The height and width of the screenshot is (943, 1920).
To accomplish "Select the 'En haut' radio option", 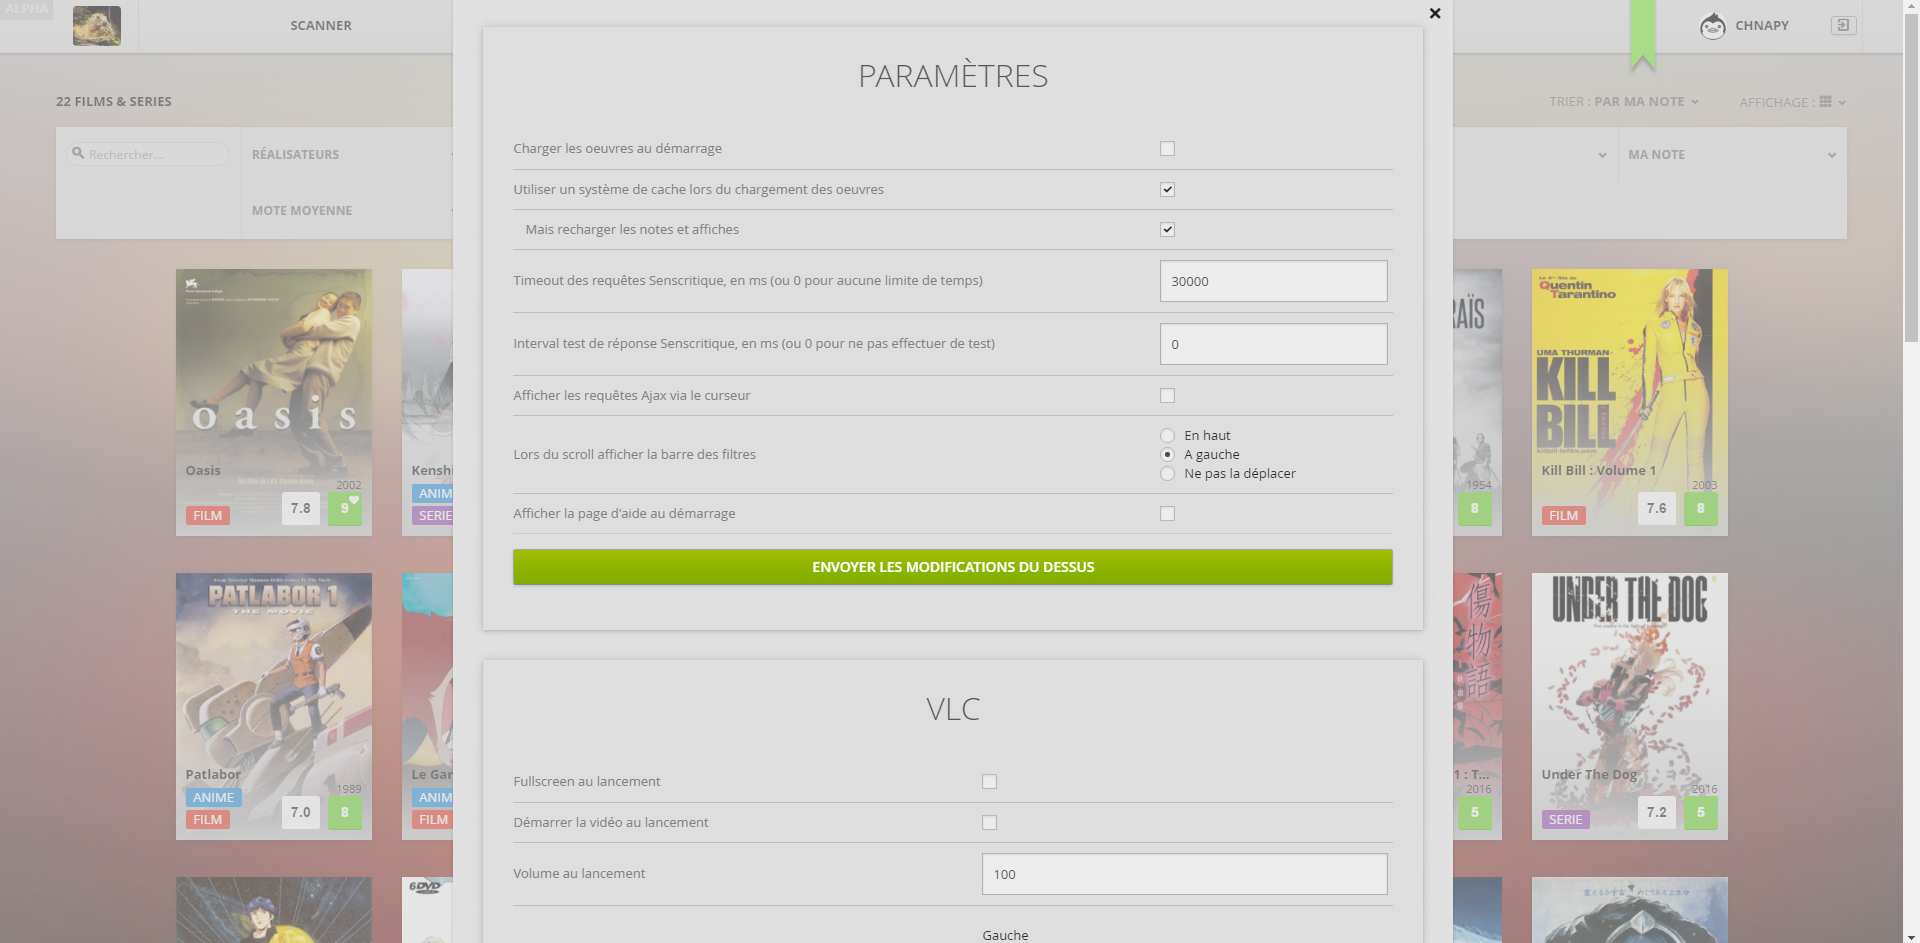I will coord(1167,436).
